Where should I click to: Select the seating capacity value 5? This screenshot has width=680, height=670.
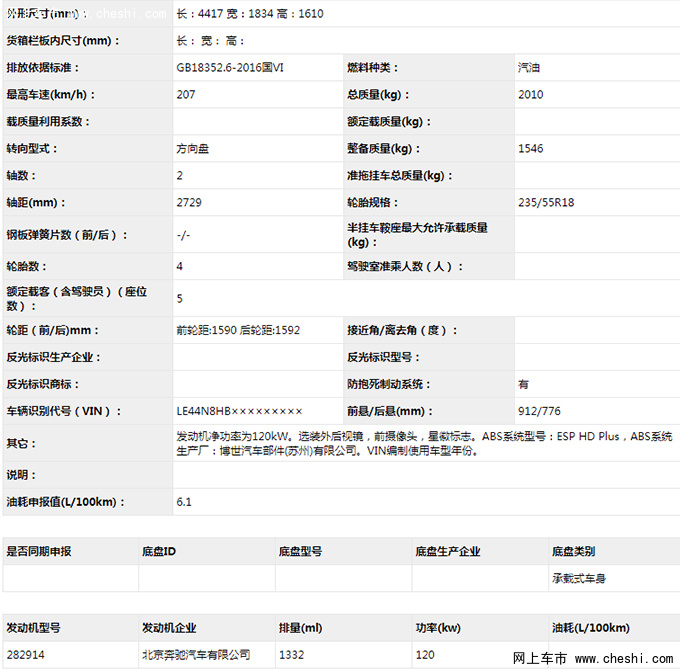[180, 298]
